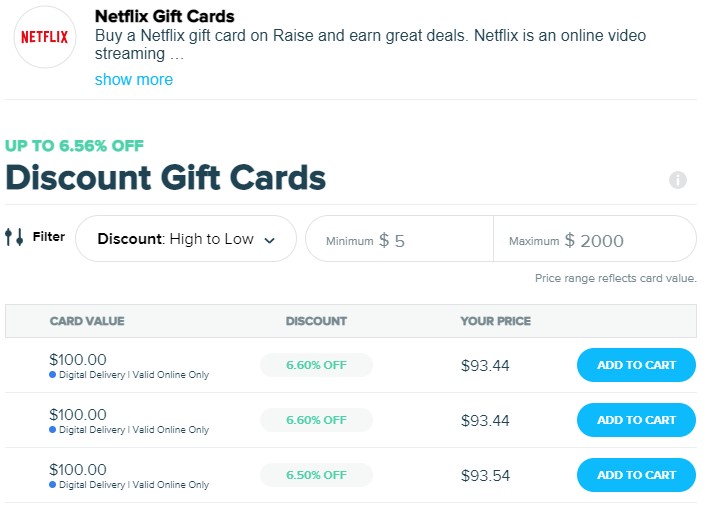Click the chevron arrow in the sort dropdown
The width and height of the screenshot is (710, 511).
(270, 240)
